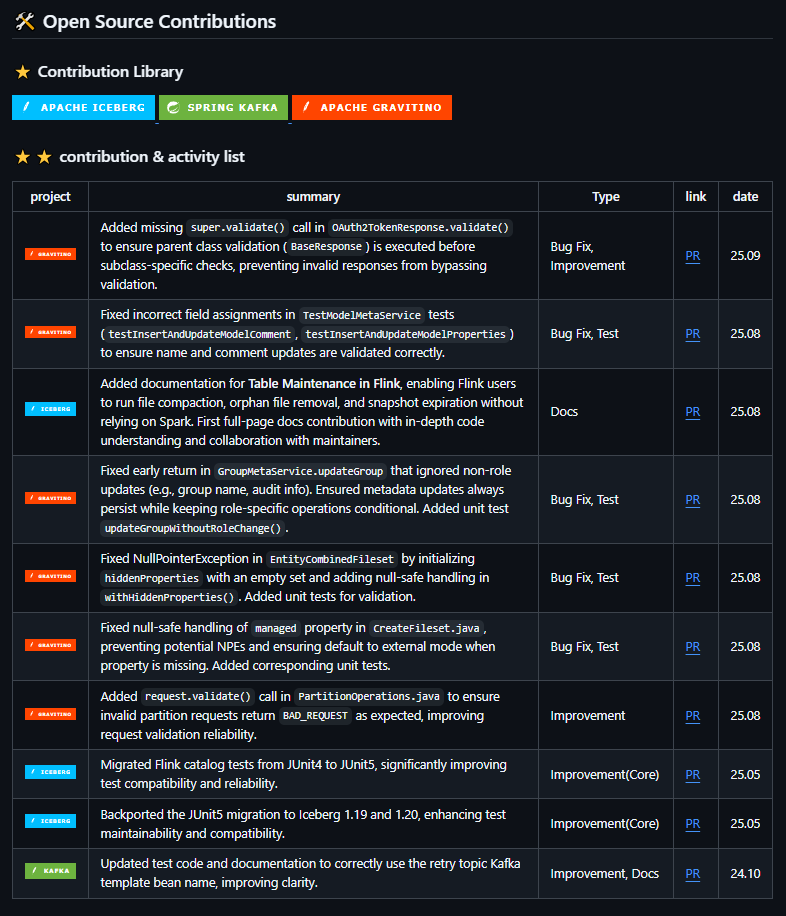786x916 pixels.
Task: Click the Apache Iceberg badge in Contribution Library
Action: (x=83, y=108)
